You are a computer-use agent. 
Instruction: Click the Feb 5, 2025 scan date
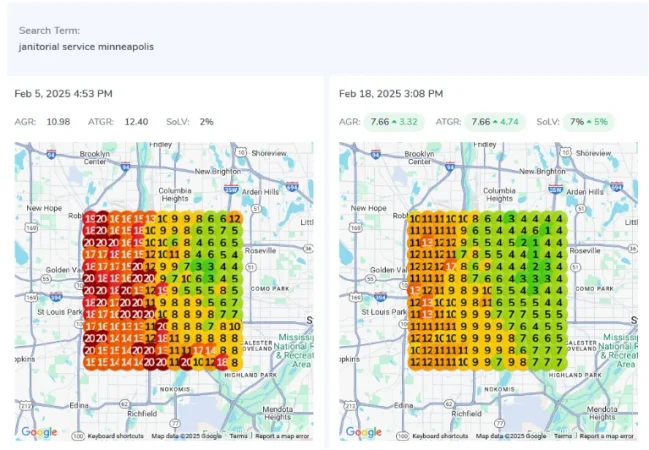click(x=63, y=93)
